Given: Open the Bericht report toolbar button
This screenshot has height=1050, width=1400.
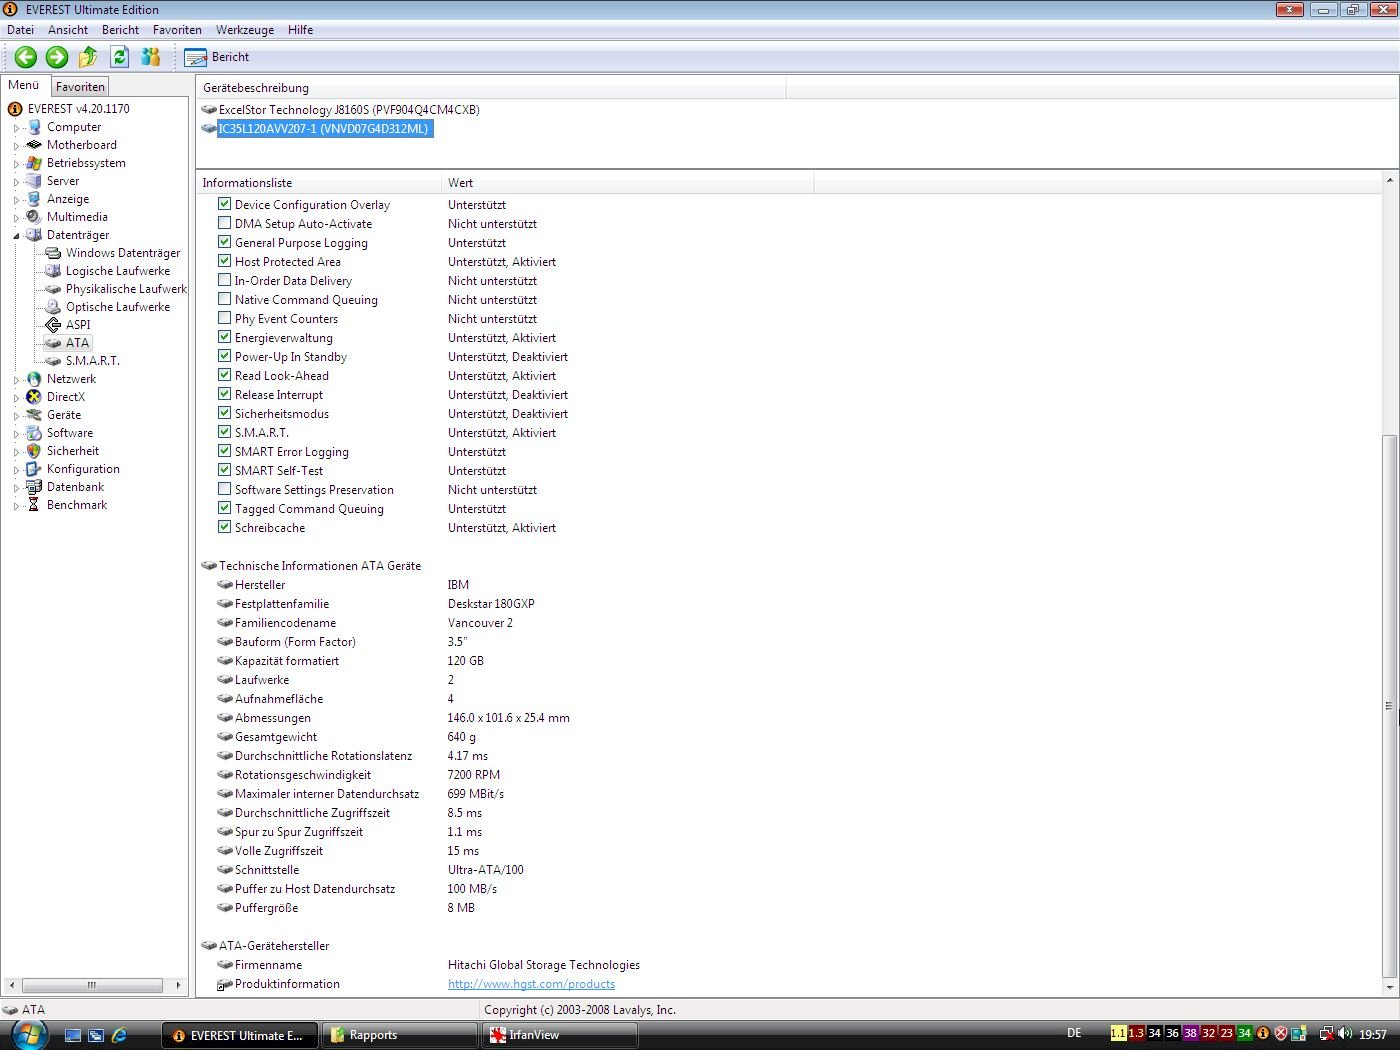Looking at the screenshot, I should point(217,57).
